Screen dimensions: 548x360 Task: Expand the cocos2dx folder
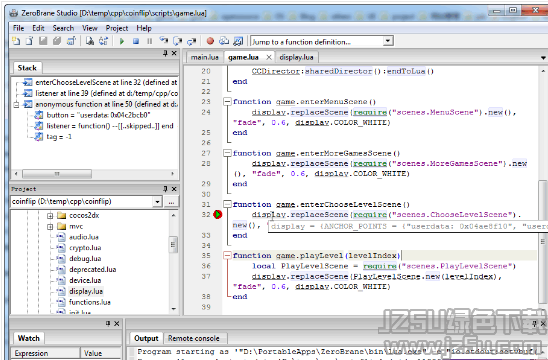point(50,215)
